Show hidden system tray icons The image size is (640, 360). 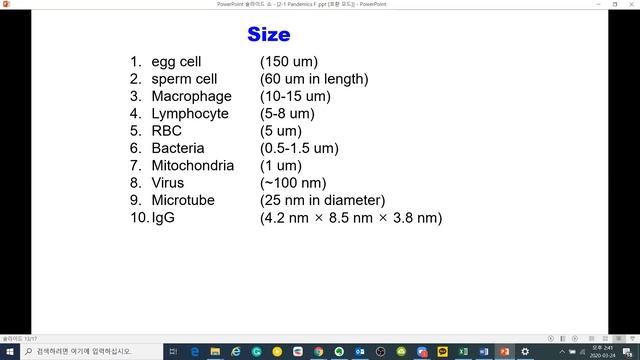coord(562,351)
